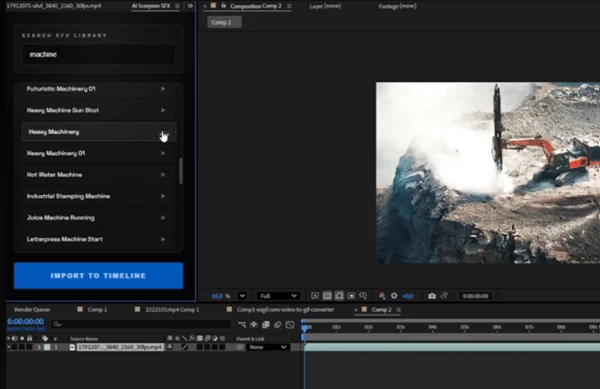Toggle the transparency grid button
This screenshot has height=389, width=600.
click(x=327, y=296)
